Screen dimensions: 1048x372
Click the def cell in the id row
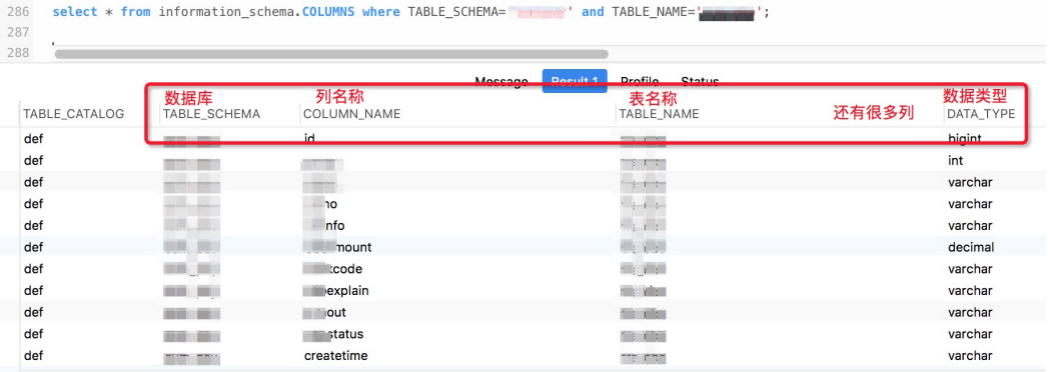click(x=33, y=139)
